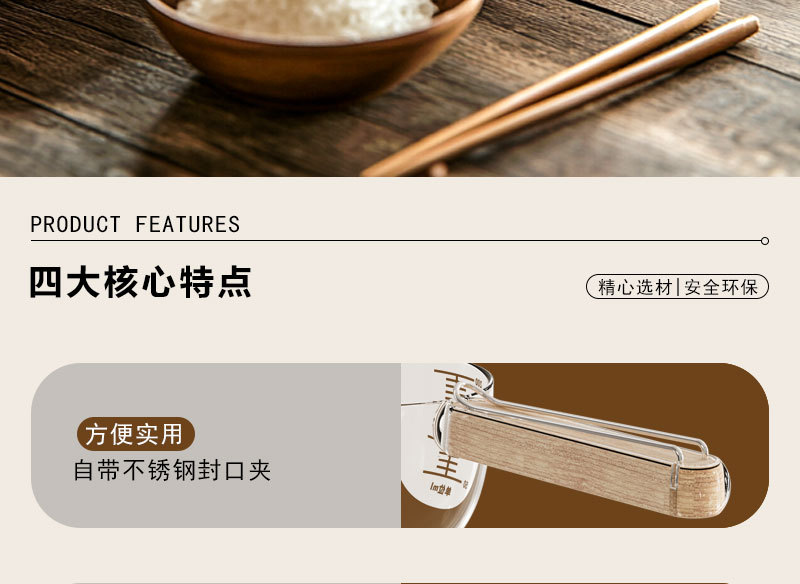
Task: Click the gray left panel of feature card
Action: [216, 445]
